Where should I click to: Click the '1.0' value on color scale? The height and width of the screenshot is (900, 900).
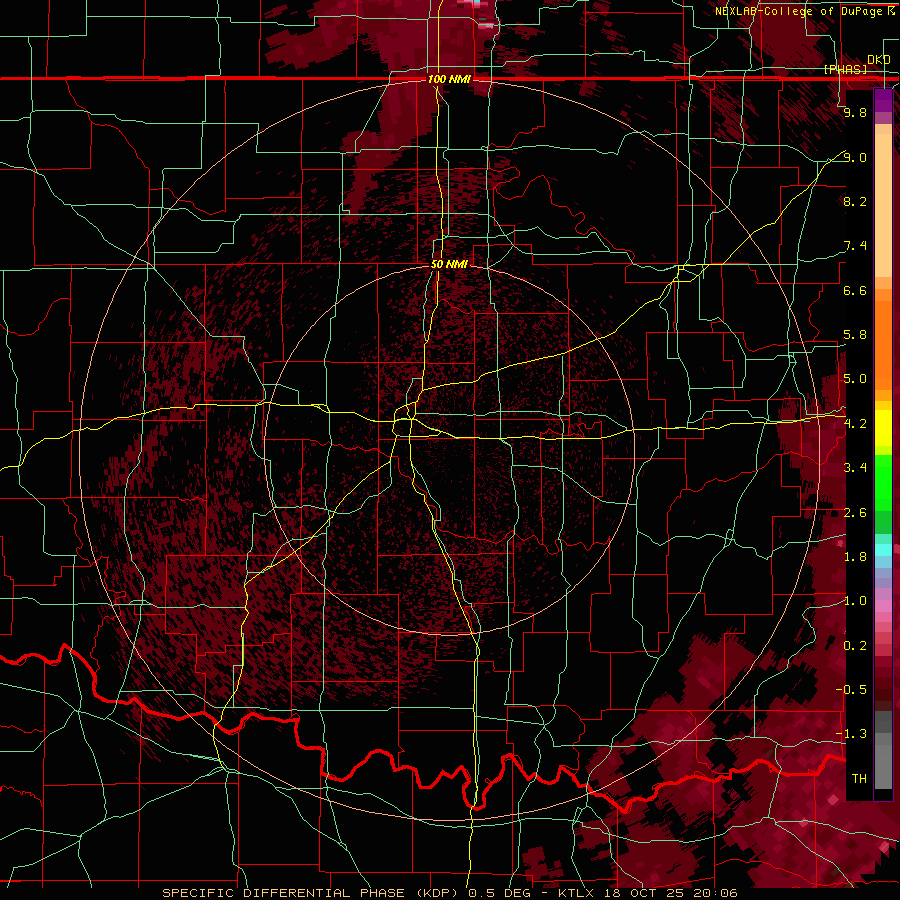[x=855, y=601]
